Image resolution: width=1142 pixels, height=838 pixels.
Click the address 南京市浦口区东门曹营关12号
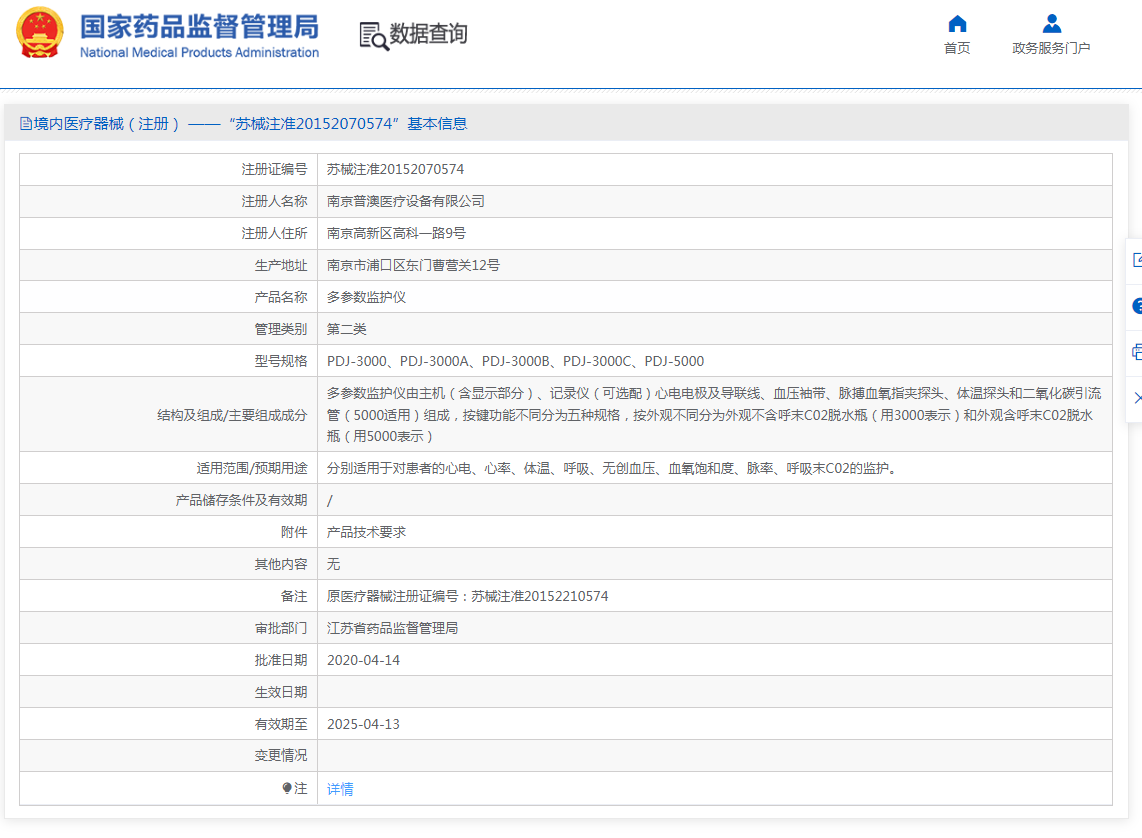tap(413, 265)
